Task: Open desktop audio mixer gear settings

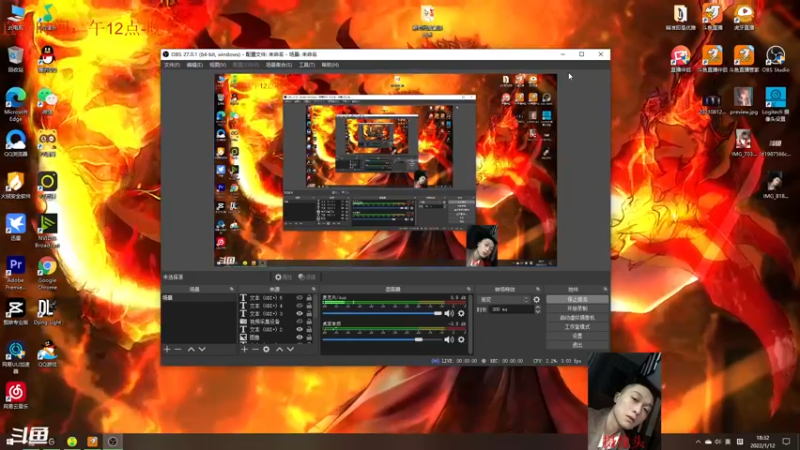Action: [x=461, y=339]
